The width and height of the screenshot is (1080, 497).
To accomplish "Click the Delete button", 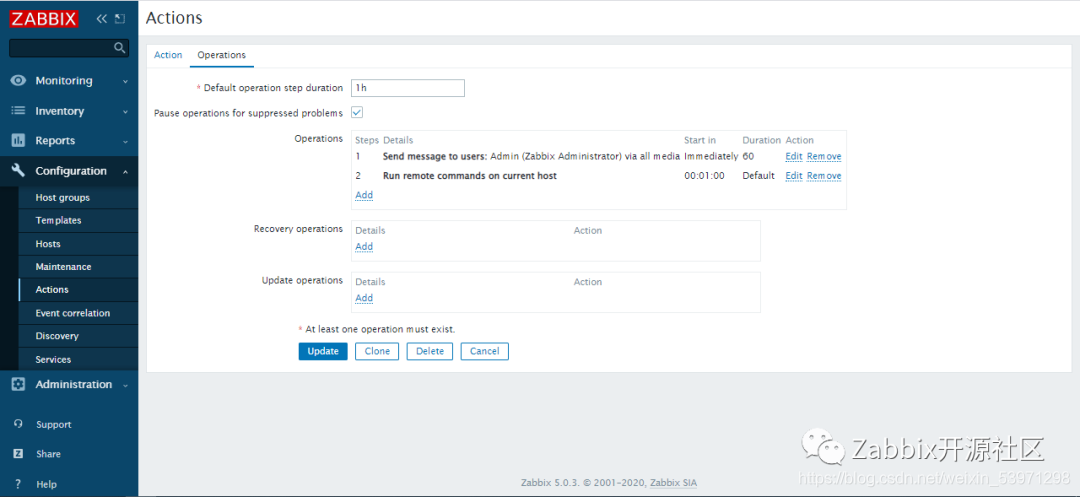I will (430, 351).
